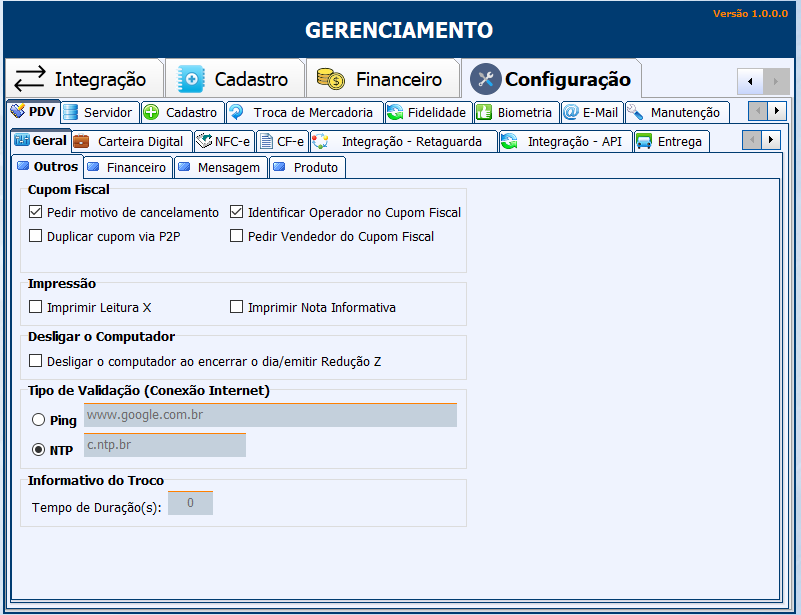The width and height of the screenshot is (801, 615).
Task: Click the Biometria tab icon
Action: click(x=484, y=112)
